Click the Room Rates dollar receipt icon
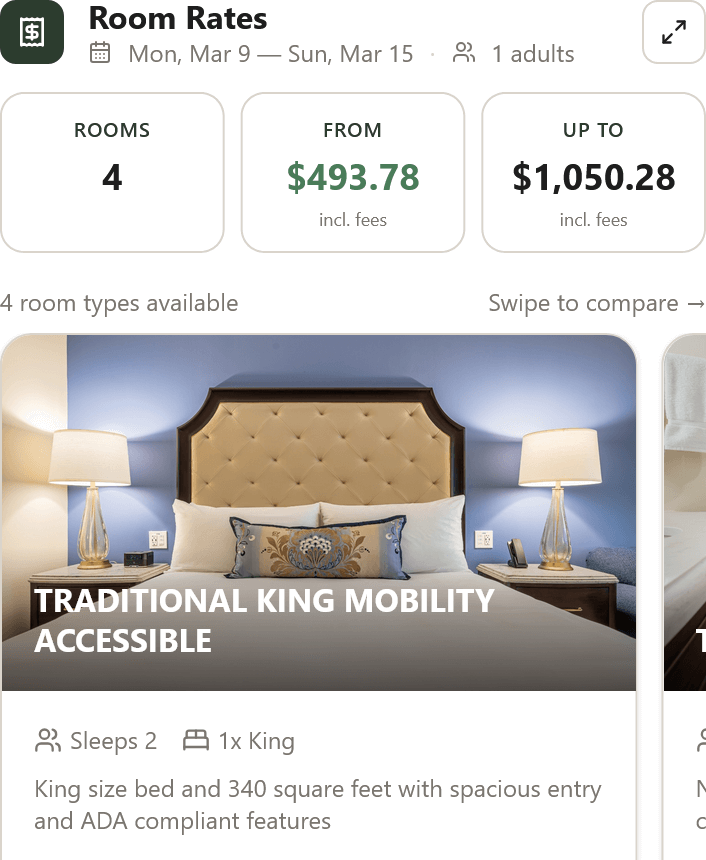This screenshot has height=860, width=706. [x=32, y=32]
